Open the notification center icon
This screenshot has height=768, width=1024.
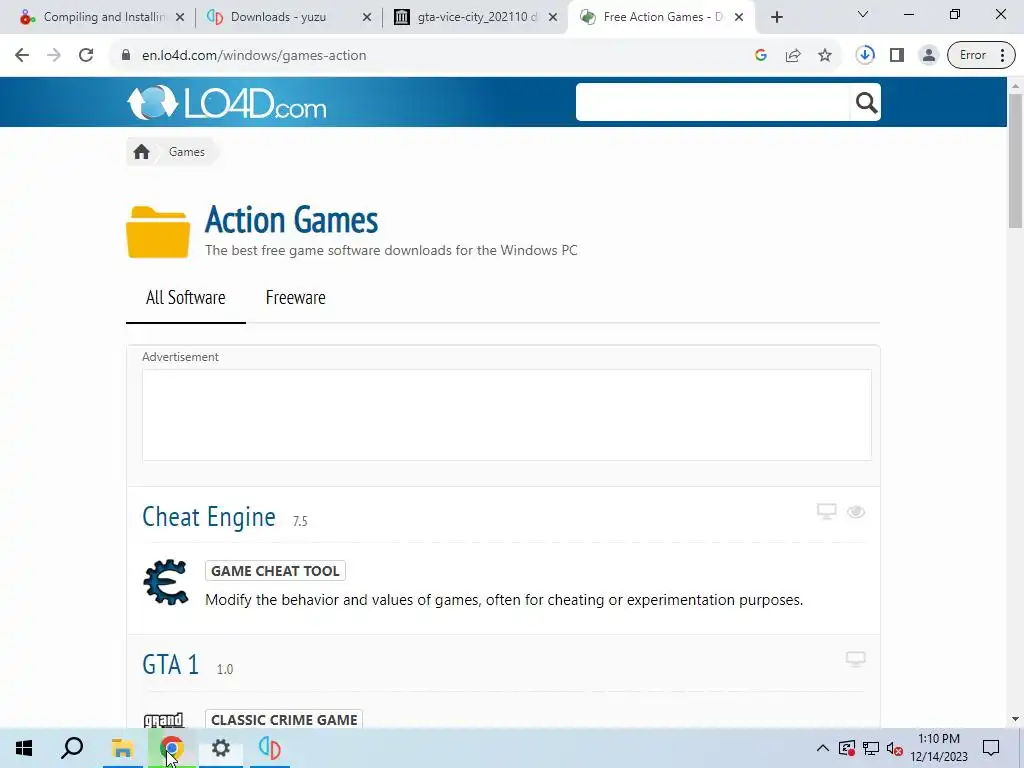pyautogui.click(x=991, y=748)
